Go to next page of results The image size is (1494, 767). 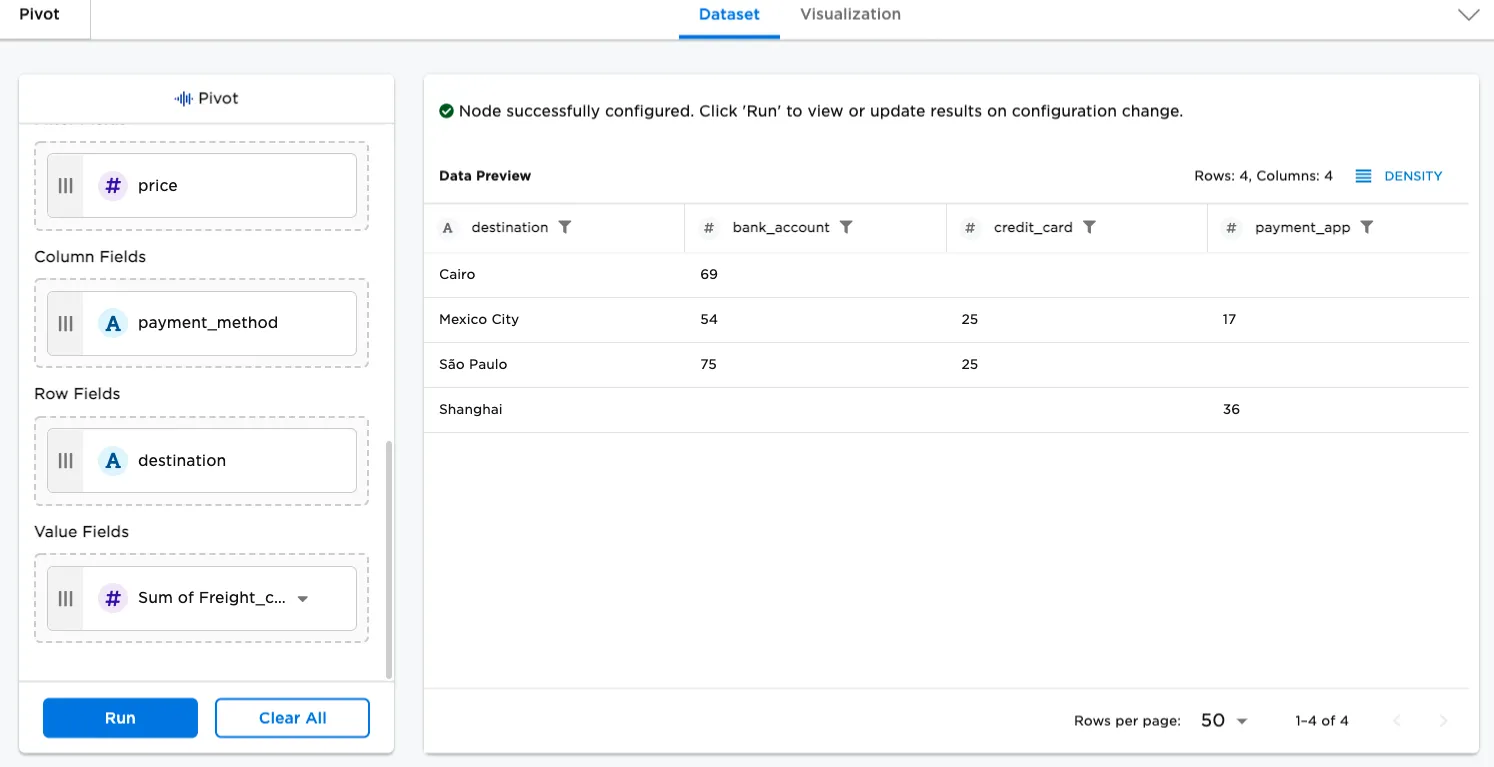(1443, 720)
